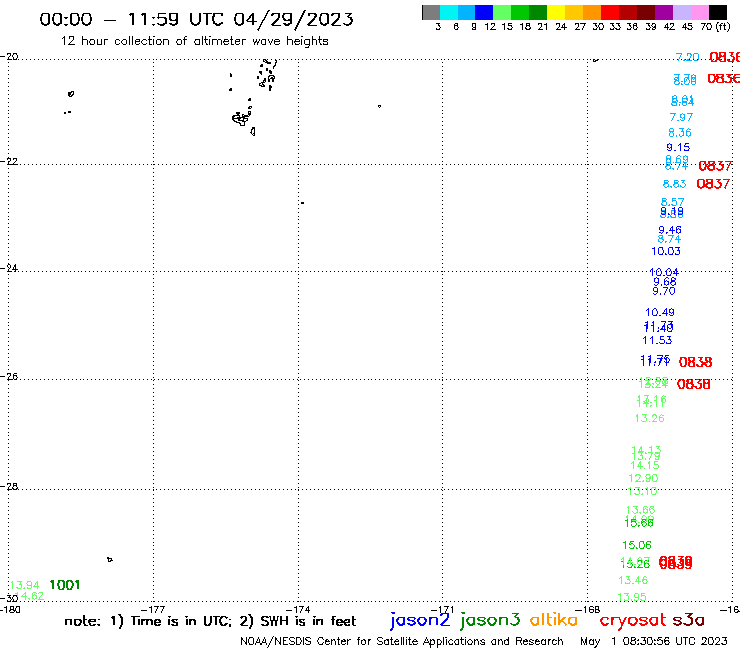
Task: Click the yellow 24 ft legend swatch
Action: (x=556, y=12)
